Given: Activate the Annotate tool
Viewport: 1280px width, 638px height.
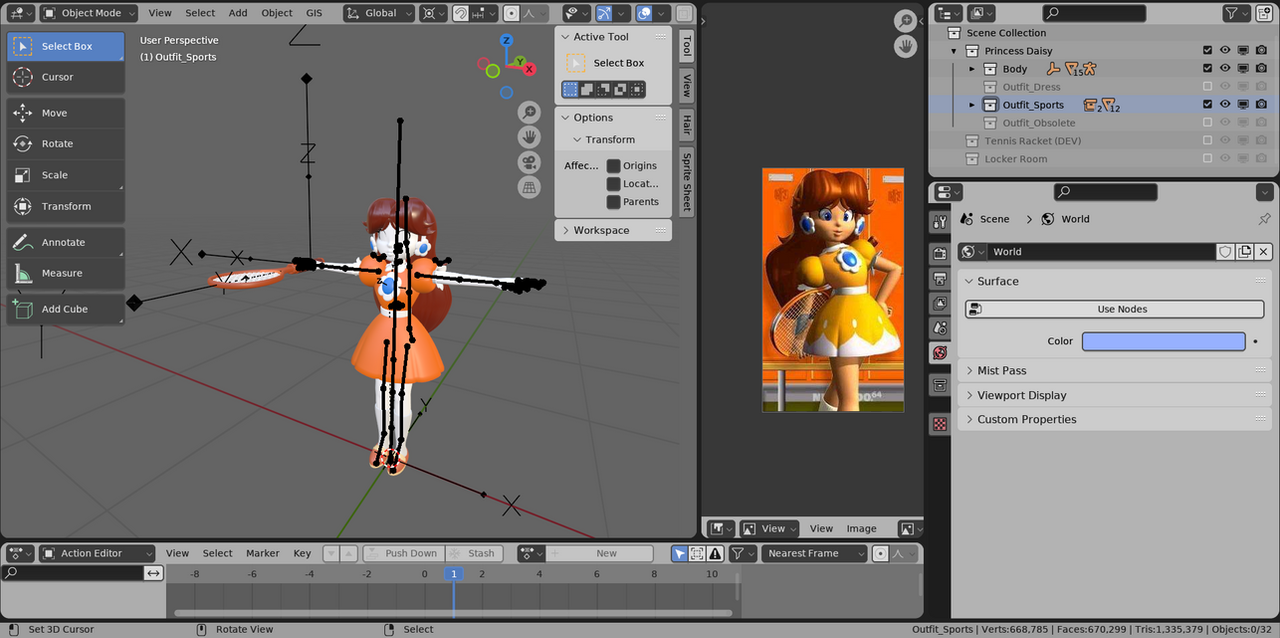Looking at the screenshot, I should [x=66, y=242].
